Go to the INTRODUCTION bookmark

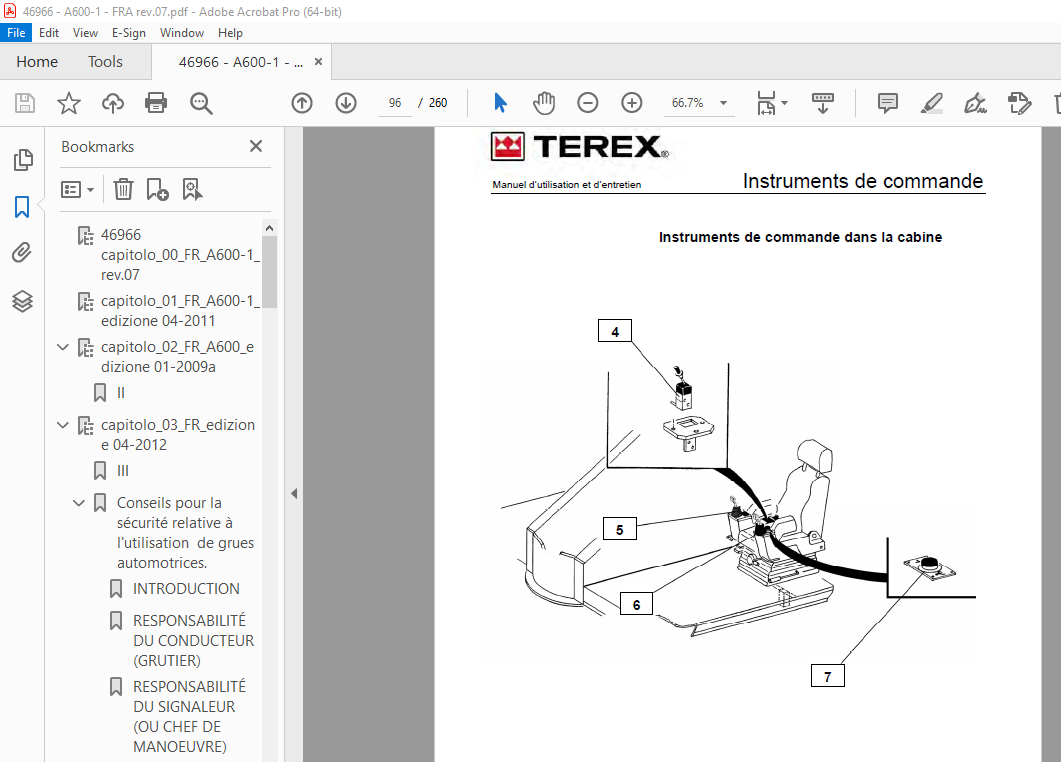coord(186,589)
